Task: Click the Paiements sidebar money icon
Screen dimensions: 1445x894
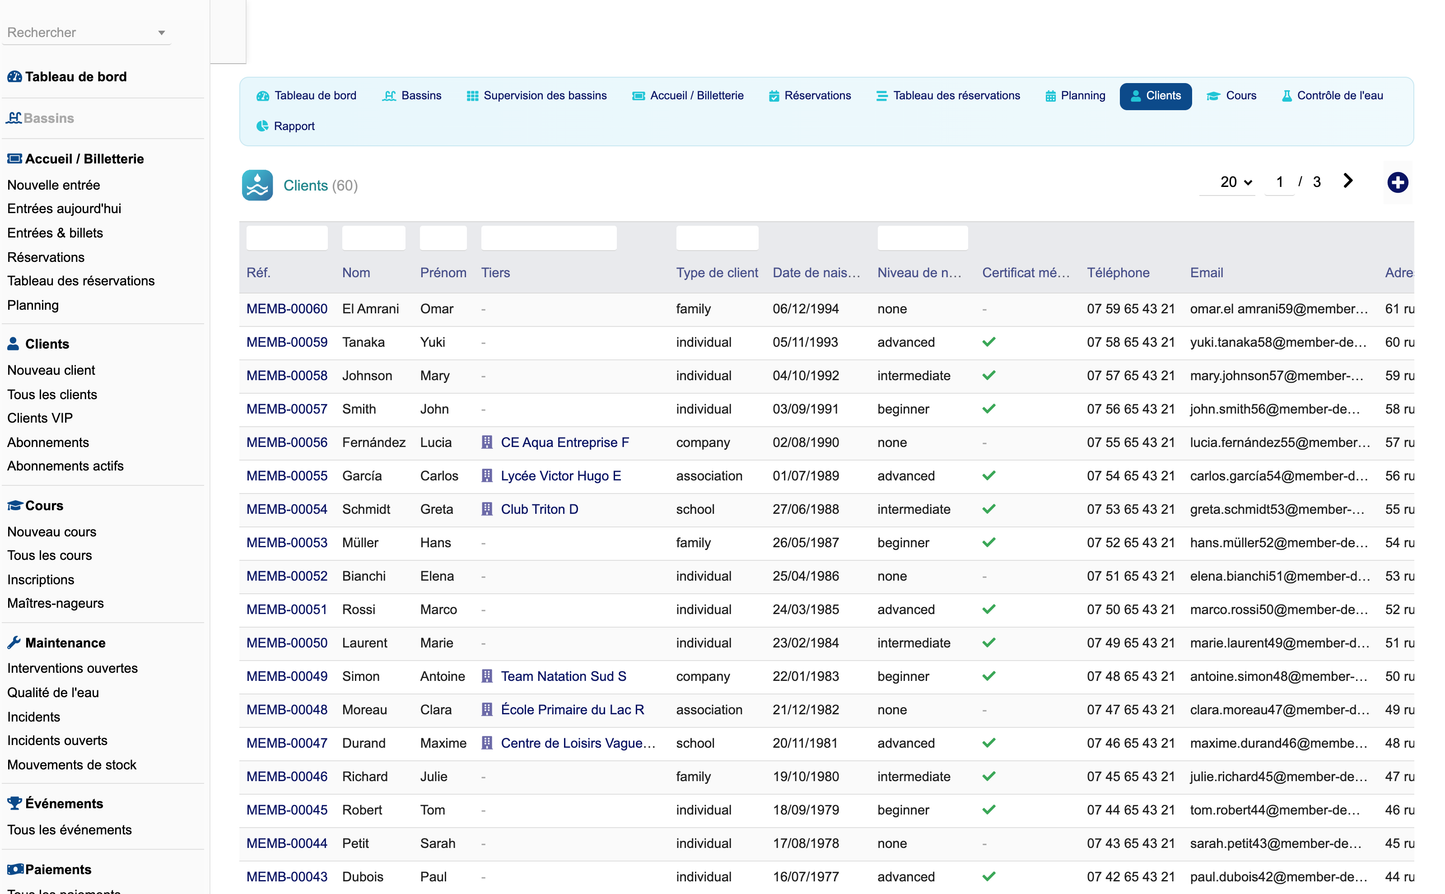Action: [x=15, y=870]
